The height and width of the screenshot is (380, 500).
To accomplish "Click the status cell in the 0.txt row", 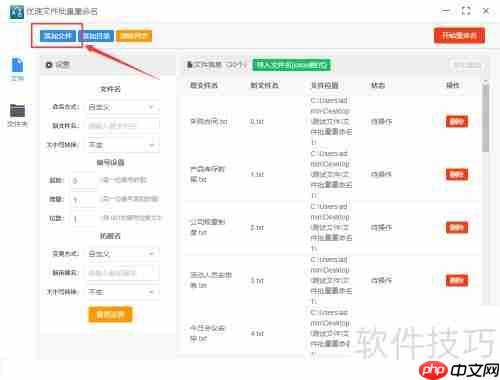I will 382,122.
